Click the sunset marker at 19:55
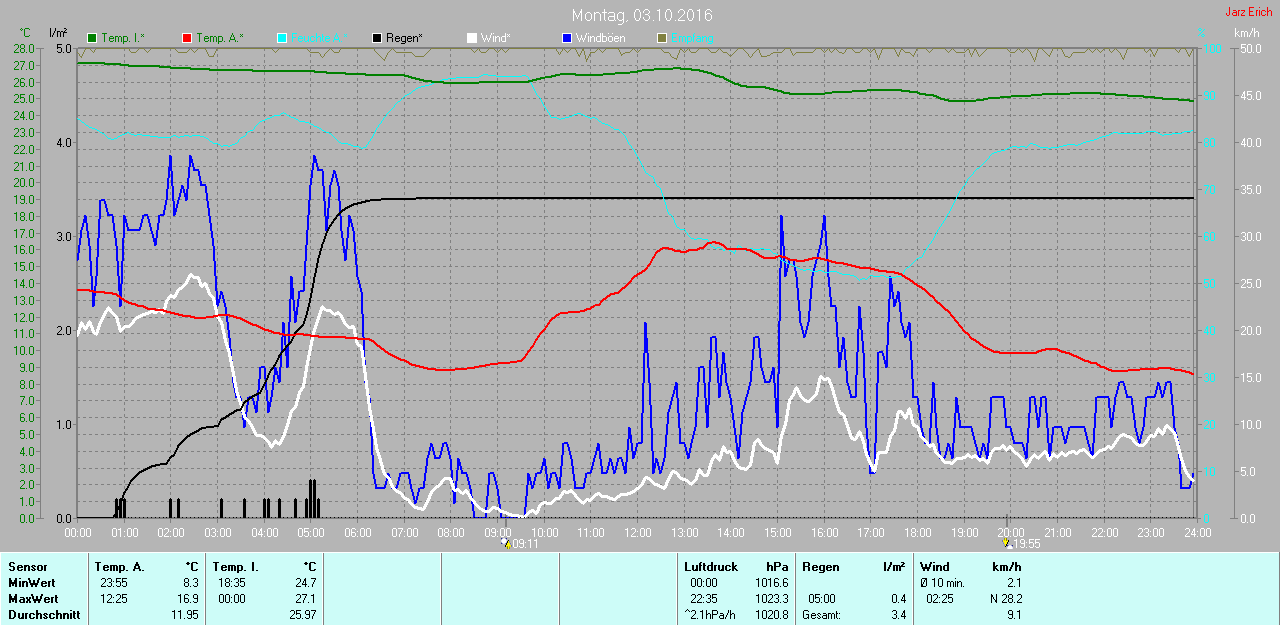Image resolution: width=1280 pixels, height=625 pixels. [1007, 543]
